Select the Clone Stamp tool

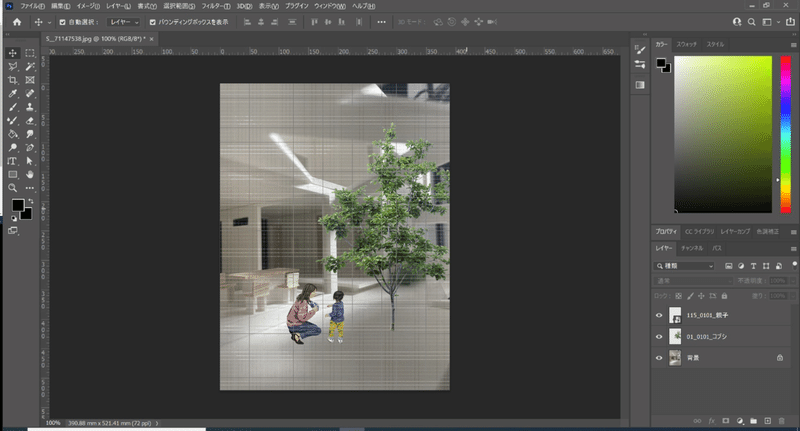(30, 107)
